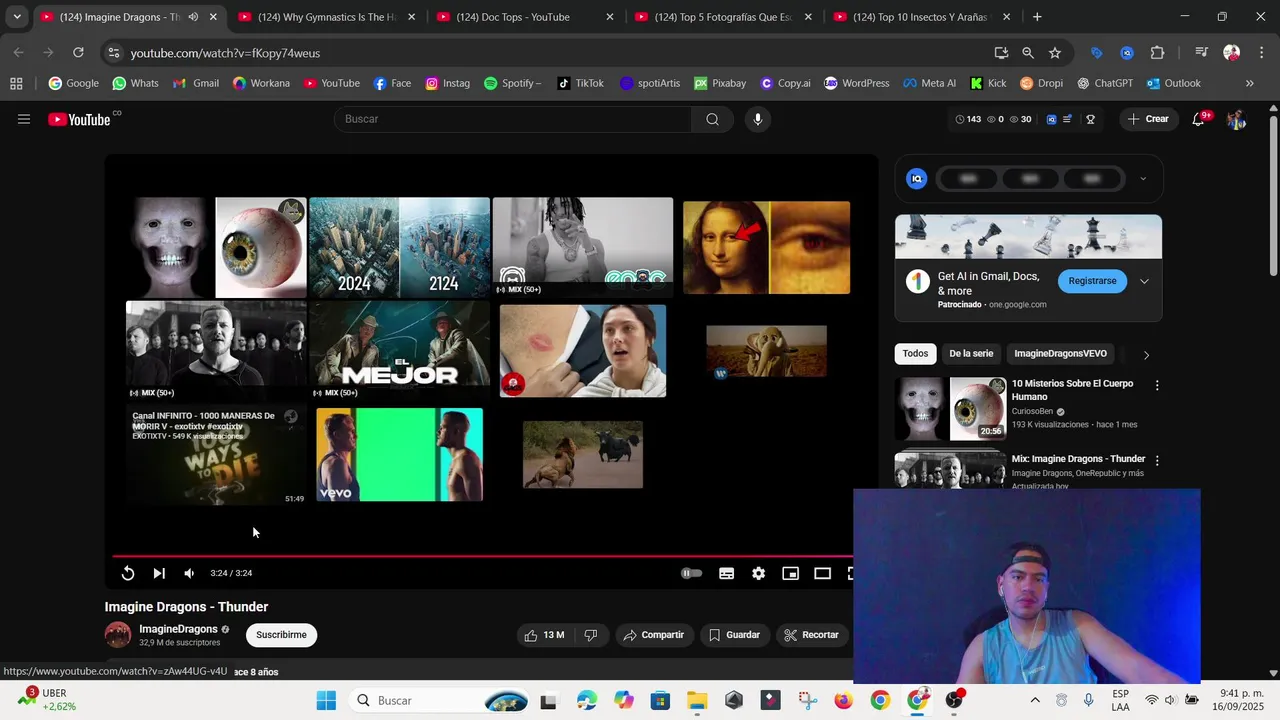This screenshot has height=720, width=1280.
Task: Expand the vidIQ panel chevron
Action: pos(1143,179)
